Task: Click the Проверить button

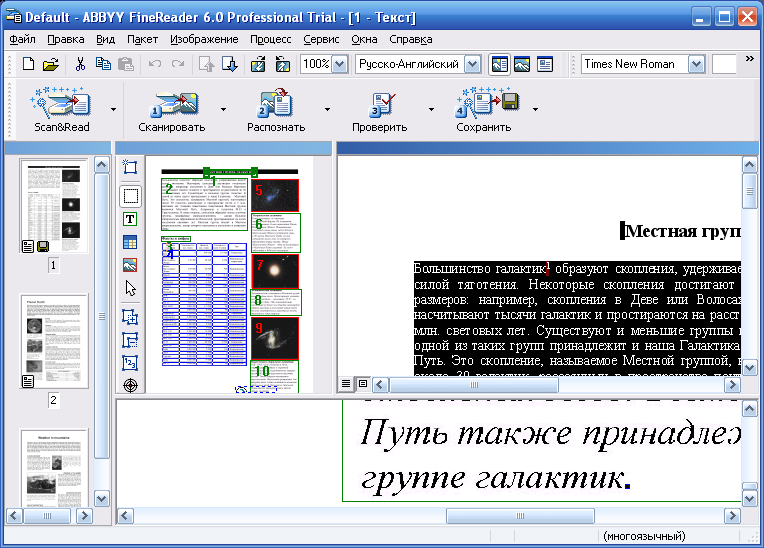Action: (x=380, y=110)
